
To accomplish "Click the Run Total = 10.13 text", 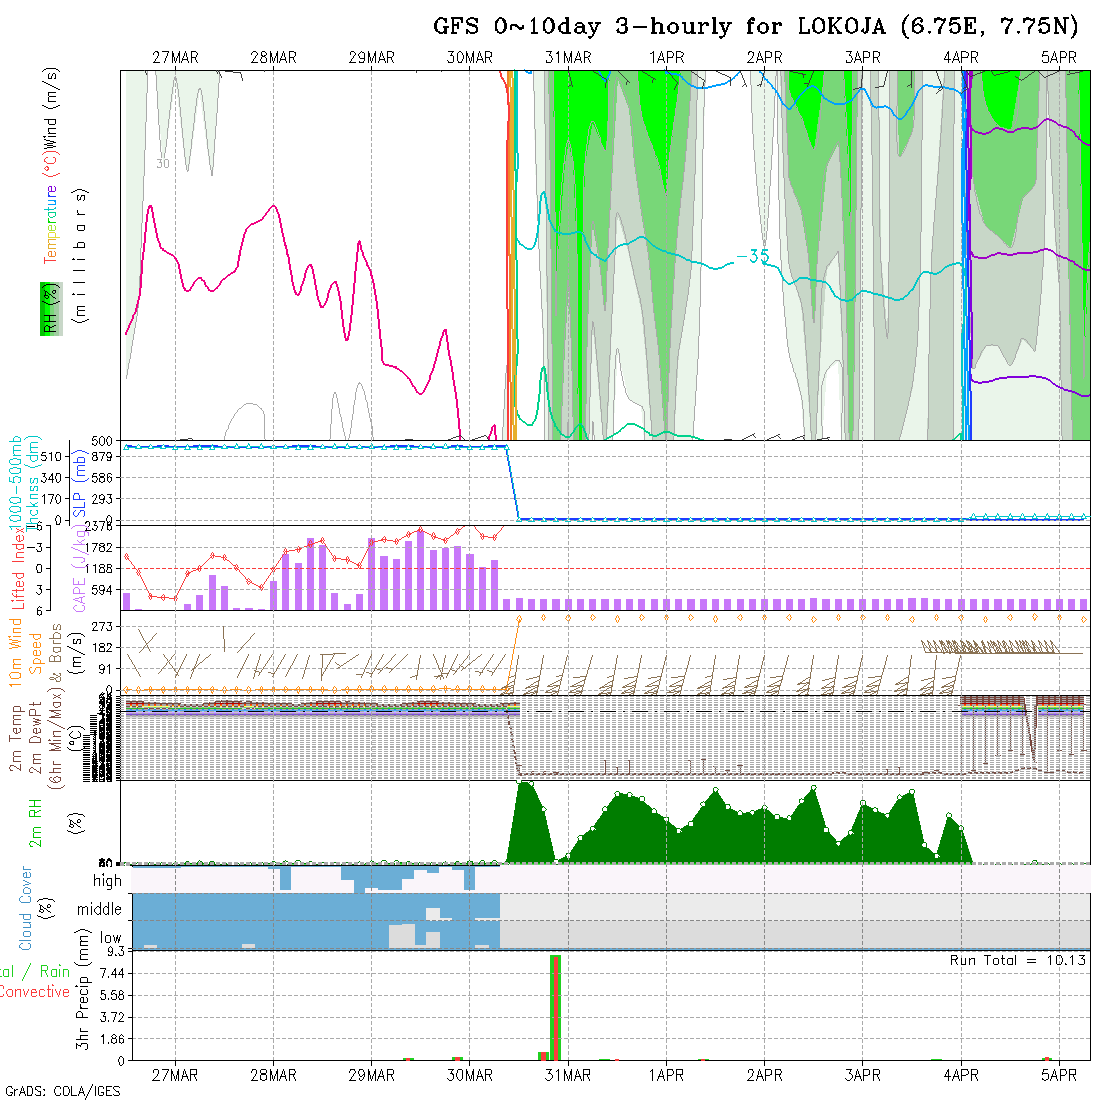I will point(1018,960).
